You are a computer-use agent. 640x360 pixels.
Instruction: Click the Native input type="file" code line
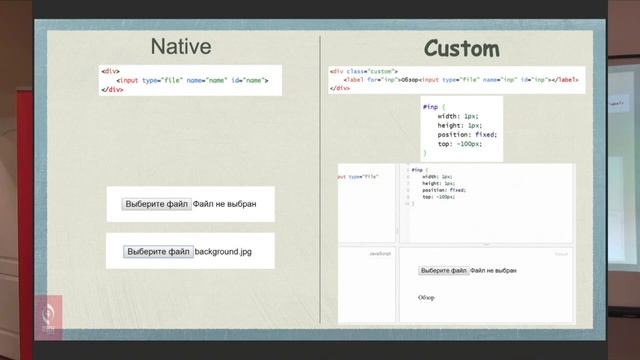192,80
